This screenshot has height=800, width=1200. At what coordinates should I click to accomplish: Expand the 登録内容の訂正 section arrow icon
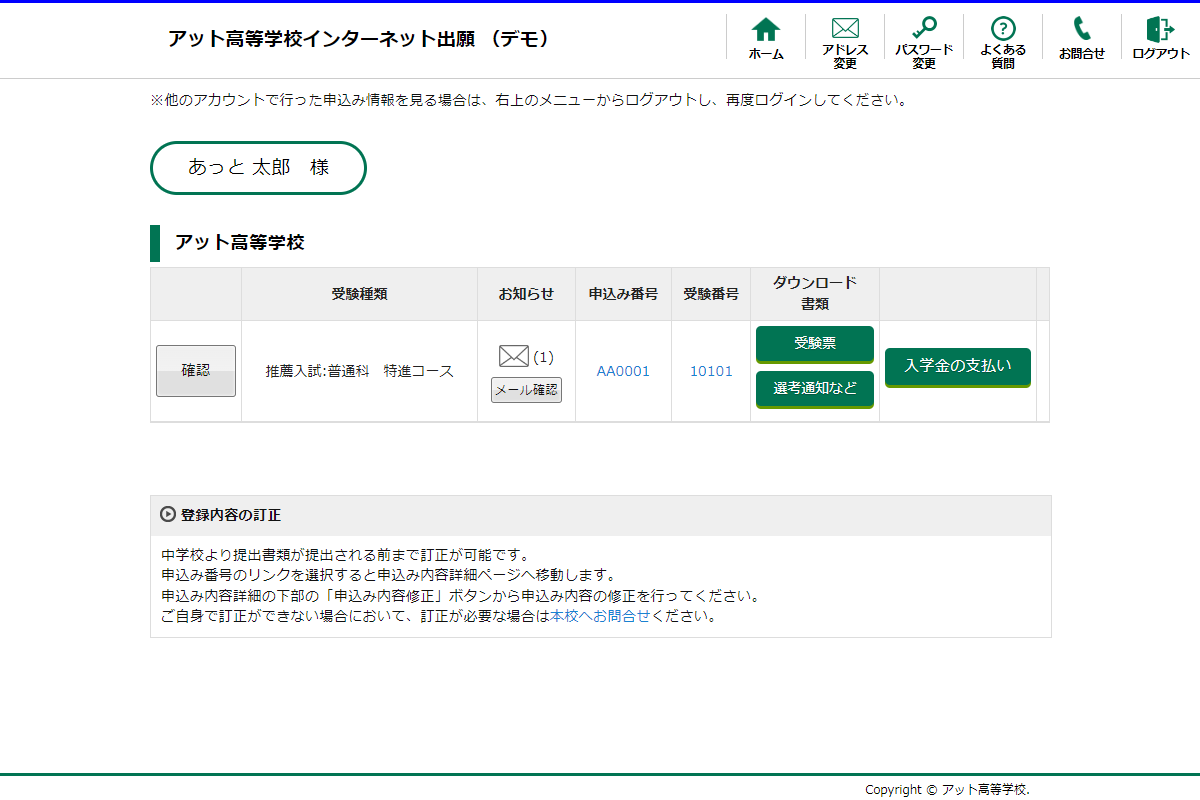(168, 515)
